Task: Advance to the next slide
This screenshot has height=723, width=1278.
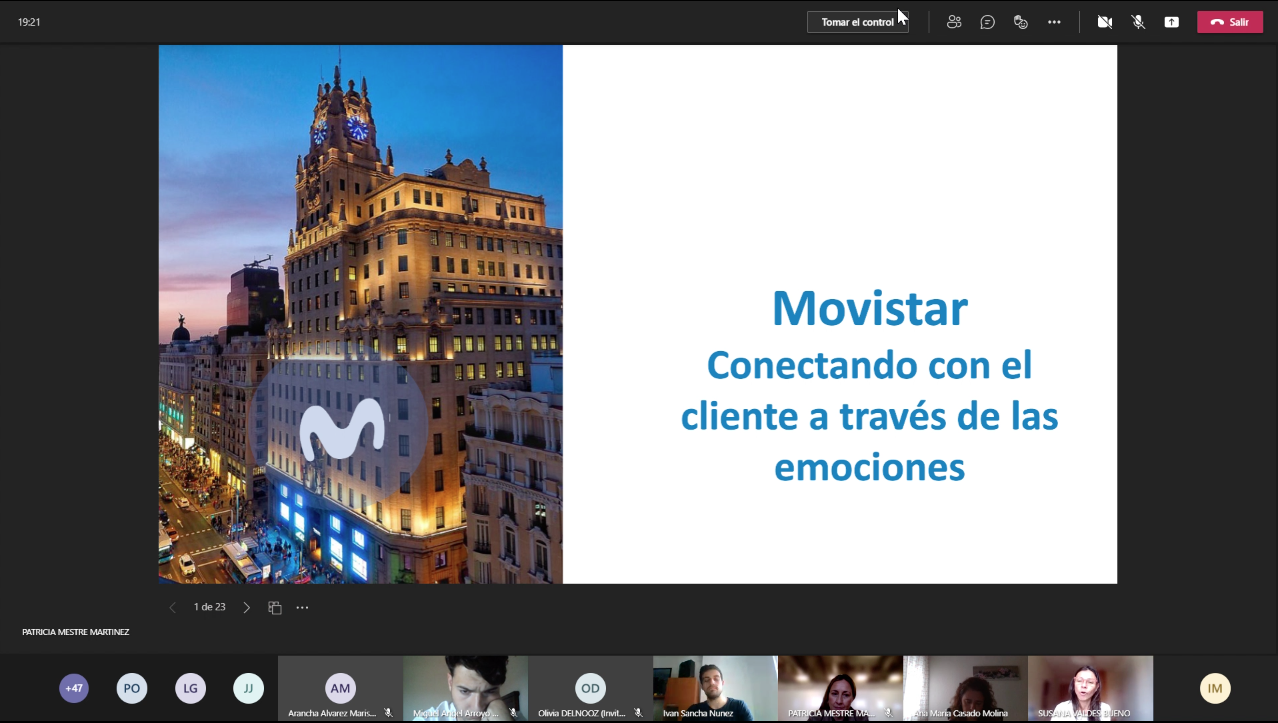Action: tap(247, 607)
